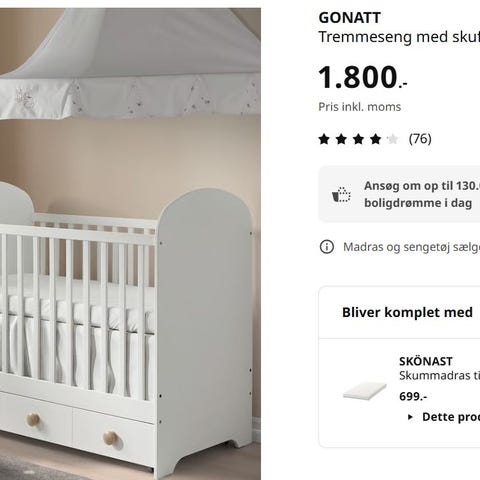Click the 'Skummadras' description text

[440, 376]
